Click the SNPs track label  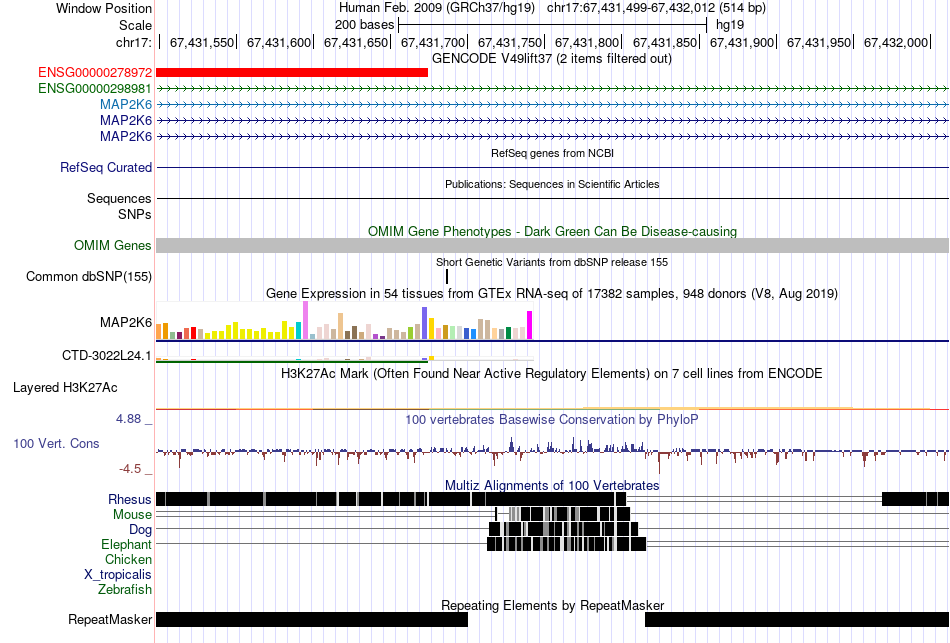(x=135, y=215)
